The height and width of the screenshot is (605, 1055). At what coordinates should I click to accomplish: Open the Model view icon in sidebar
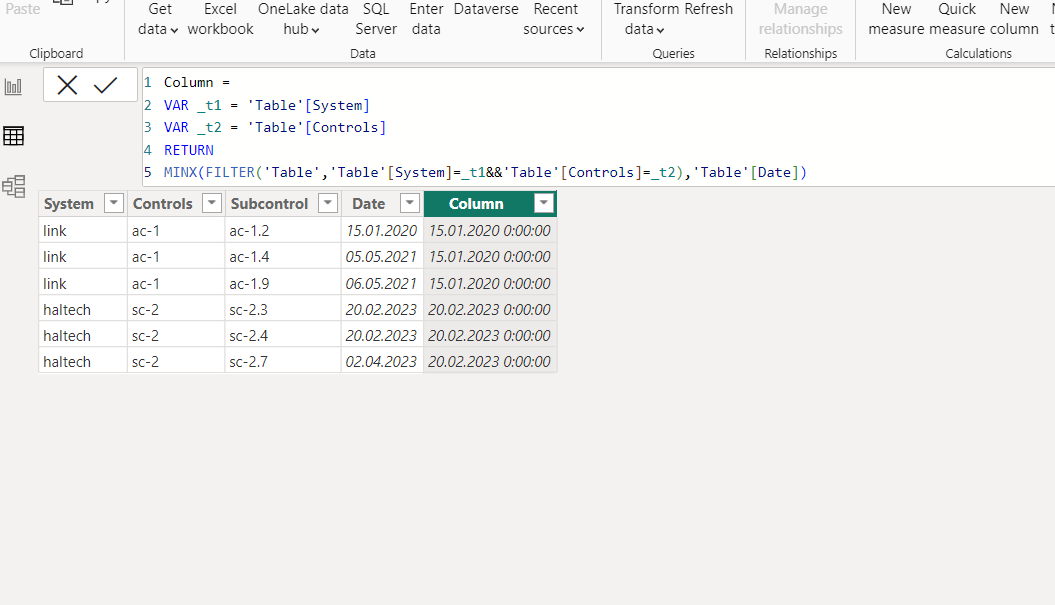coord(13,186)
